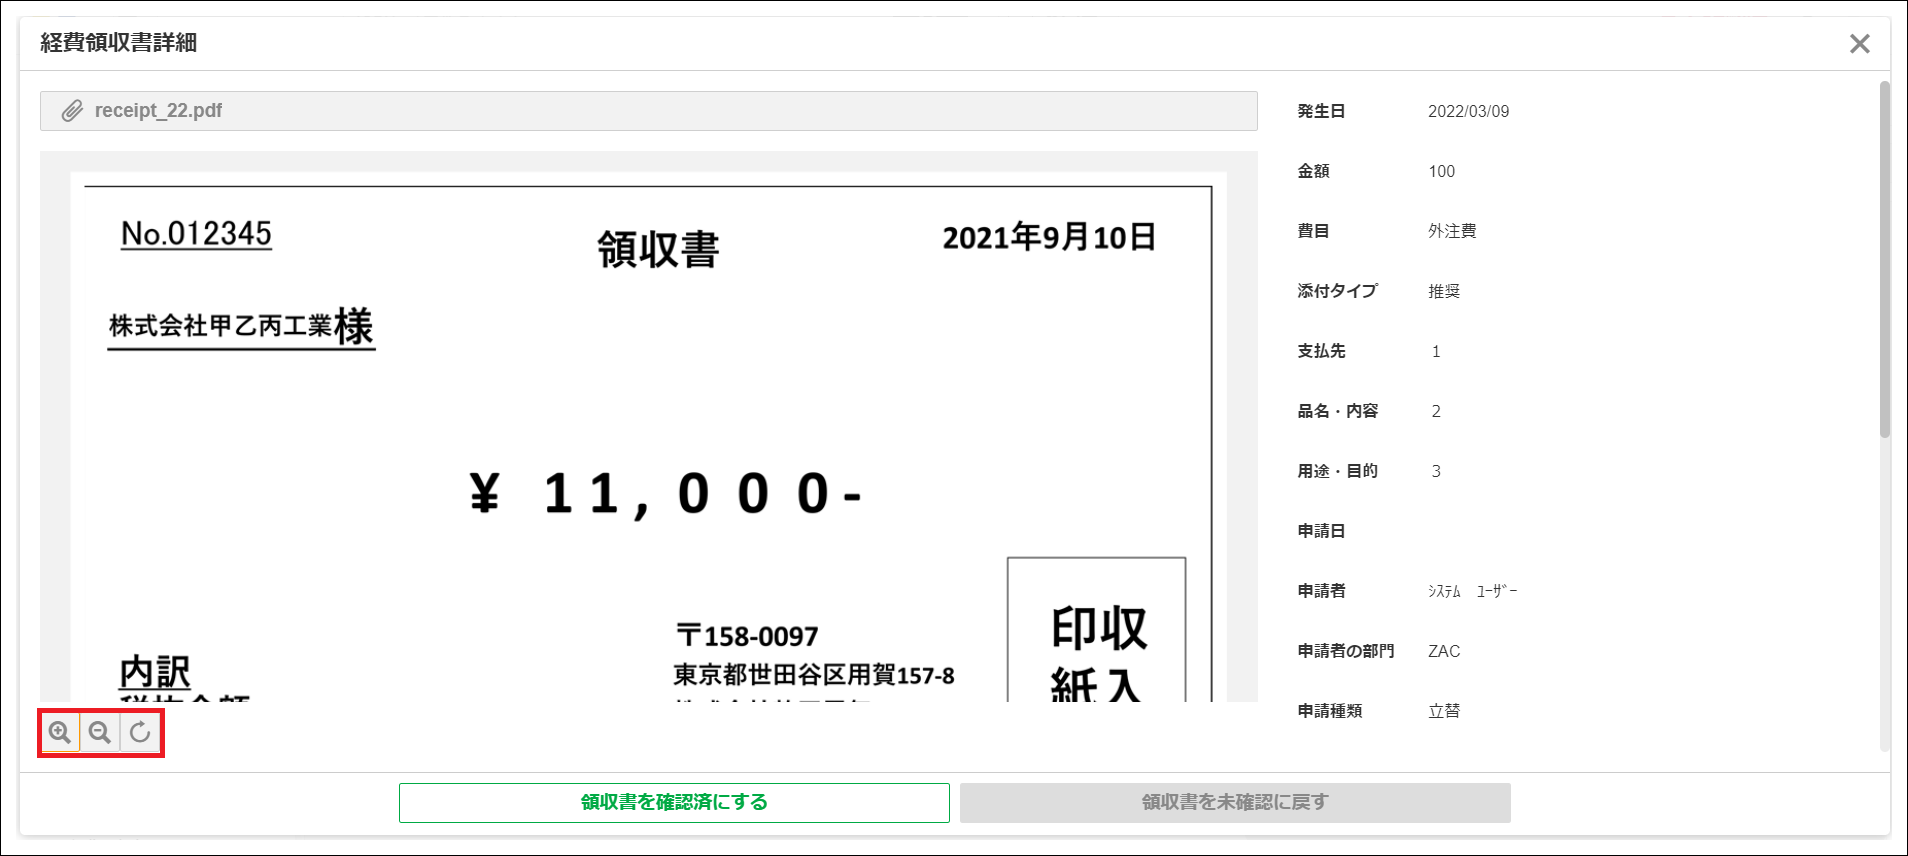This screenshot has height=856, width=1908.
Task: Click the 添付タイプ value 推奨
Action: tap(1443, 291)
